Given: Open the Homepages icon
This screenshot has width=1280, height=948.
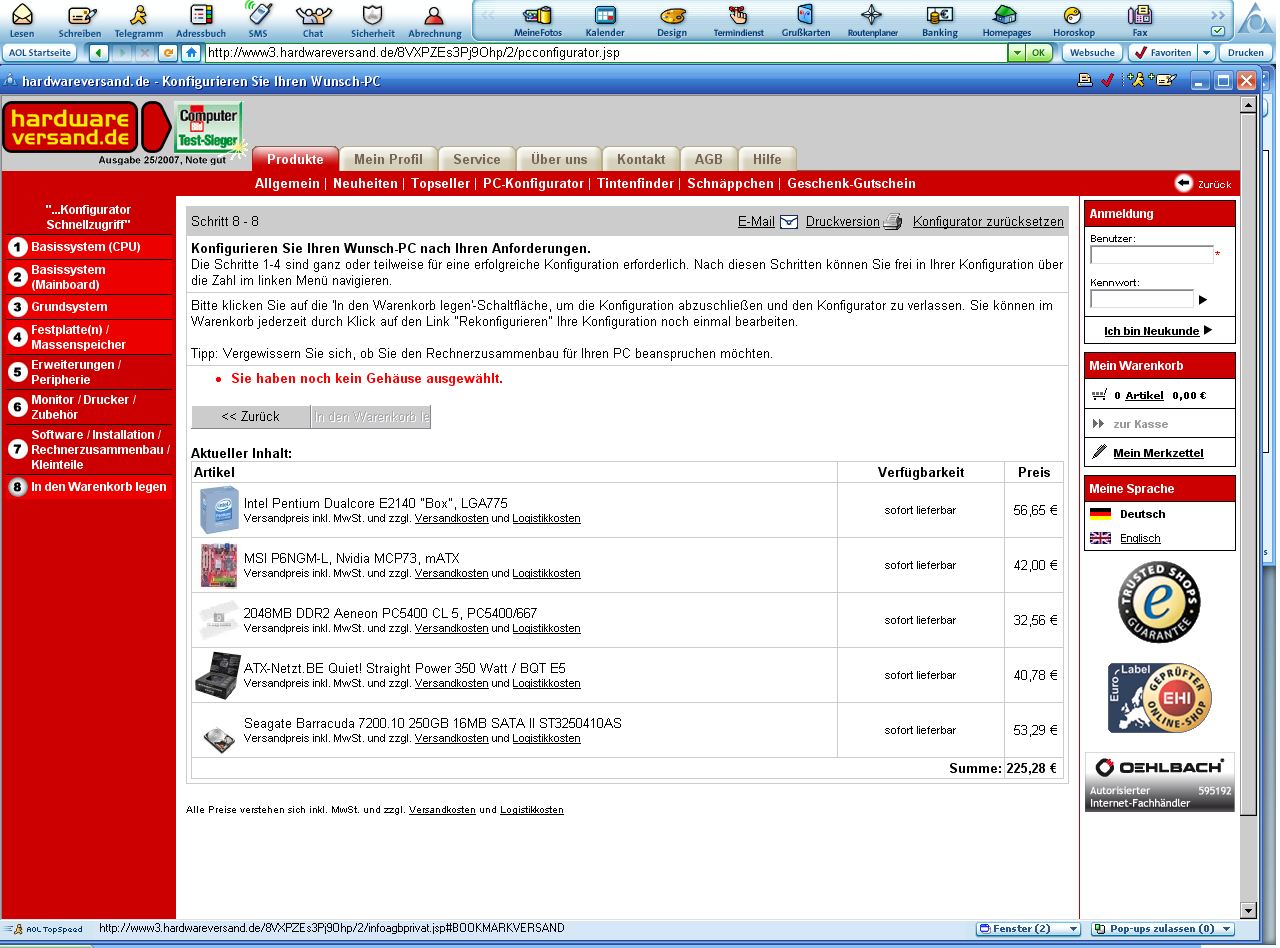Looking at the screenshot, I should pyautogui.click(x=1006, y=15).
